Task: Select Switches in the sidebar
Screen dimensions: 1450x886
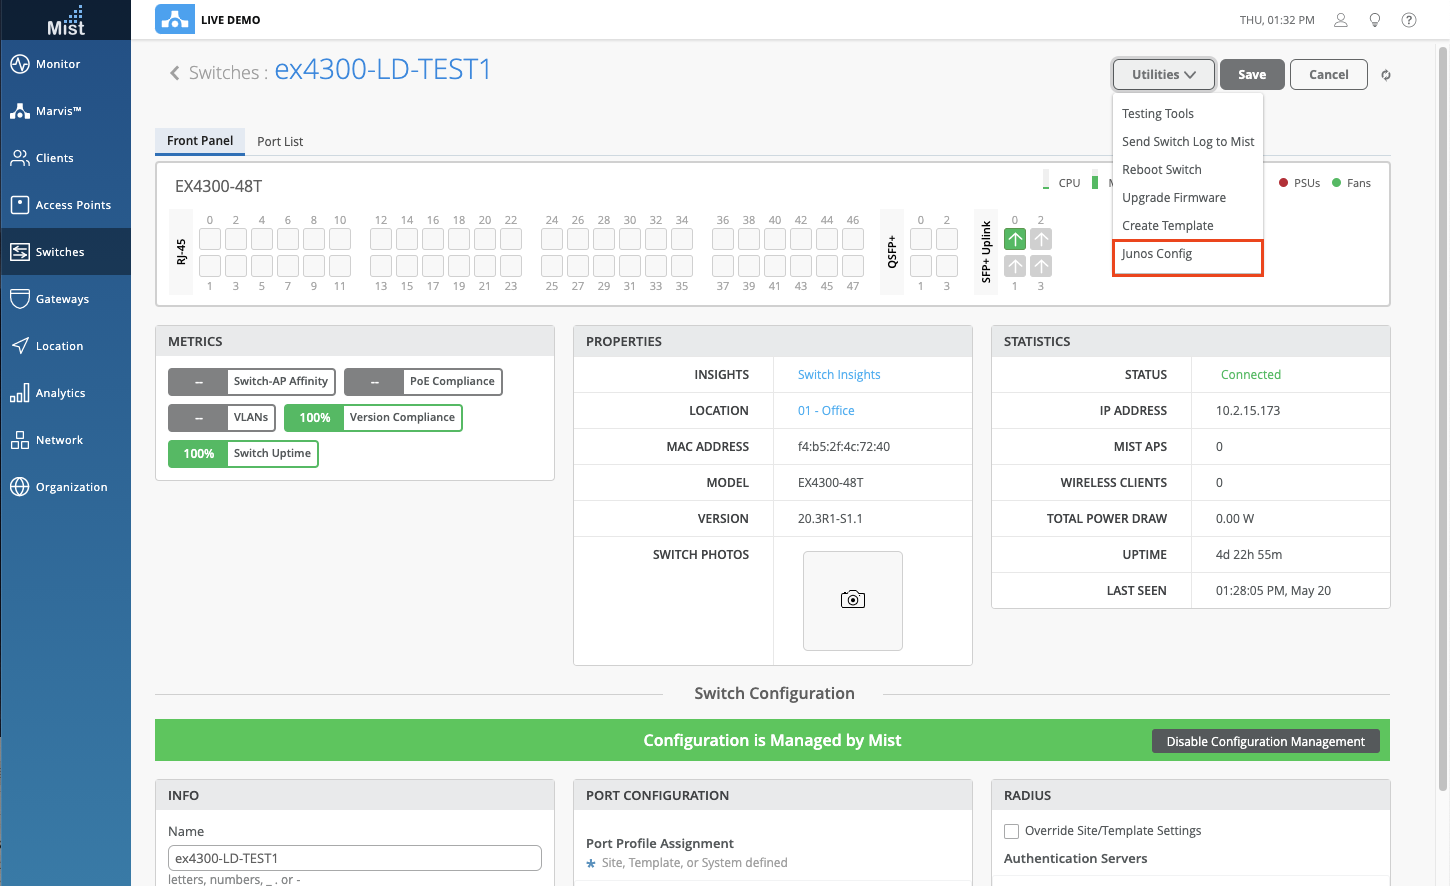Action: [x=65, y=252]
